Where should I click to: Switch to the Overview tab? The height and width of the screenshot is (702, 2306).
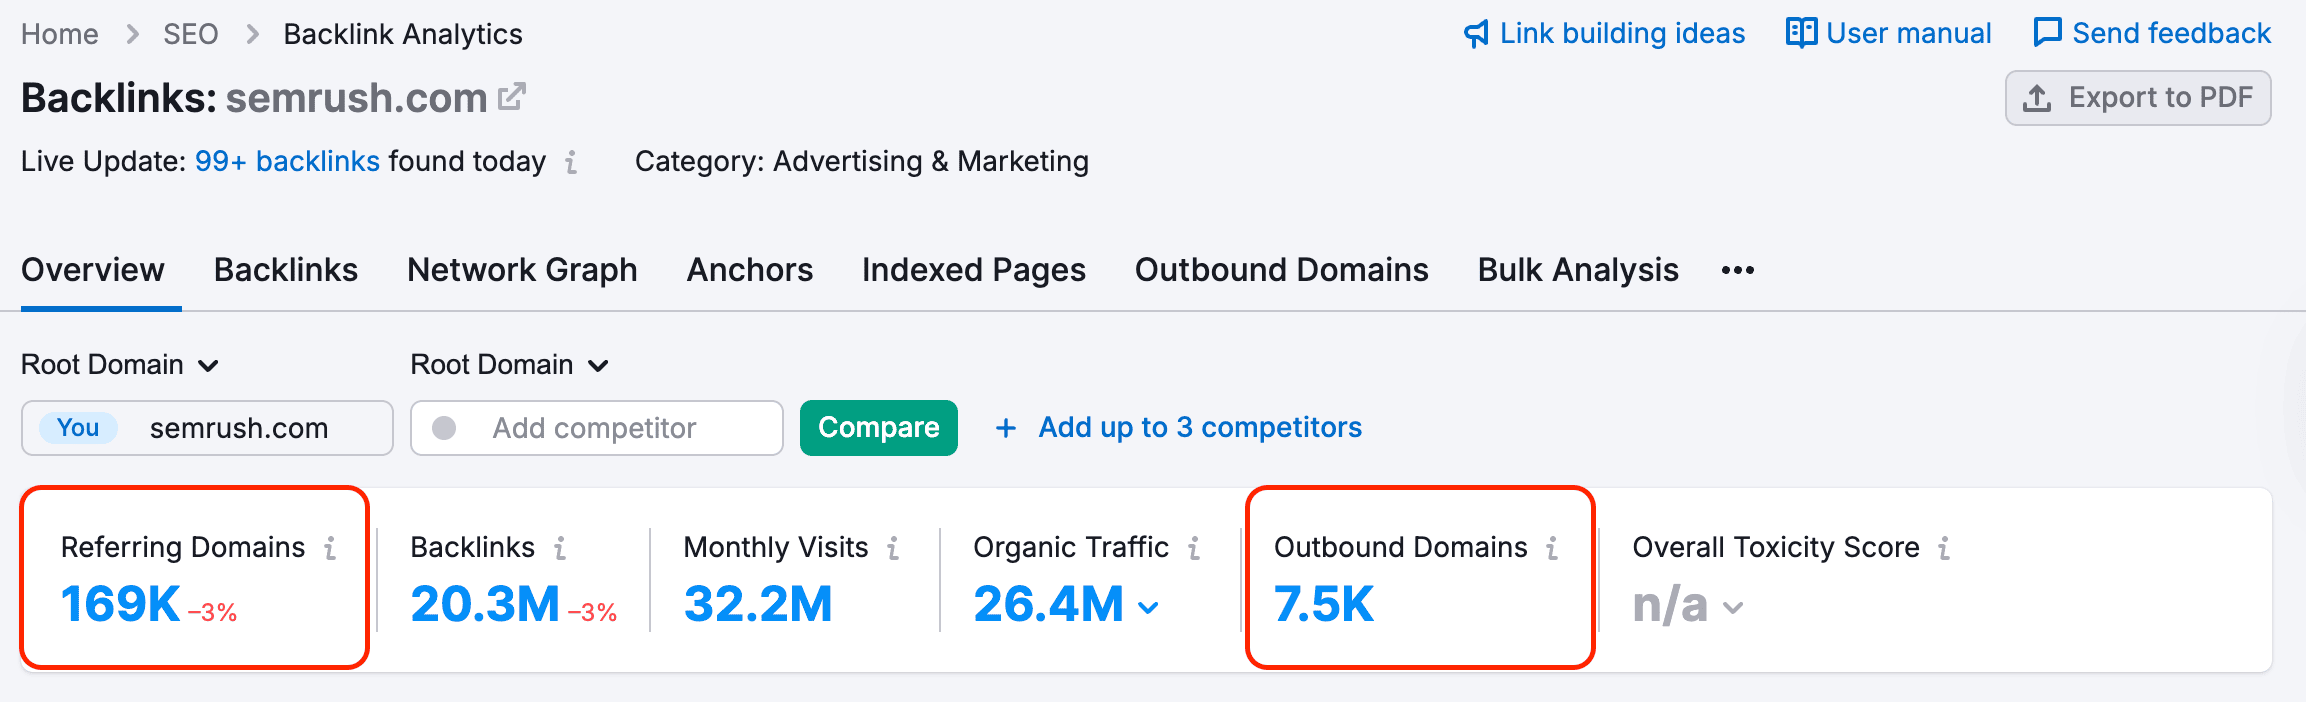pos(93,270)
